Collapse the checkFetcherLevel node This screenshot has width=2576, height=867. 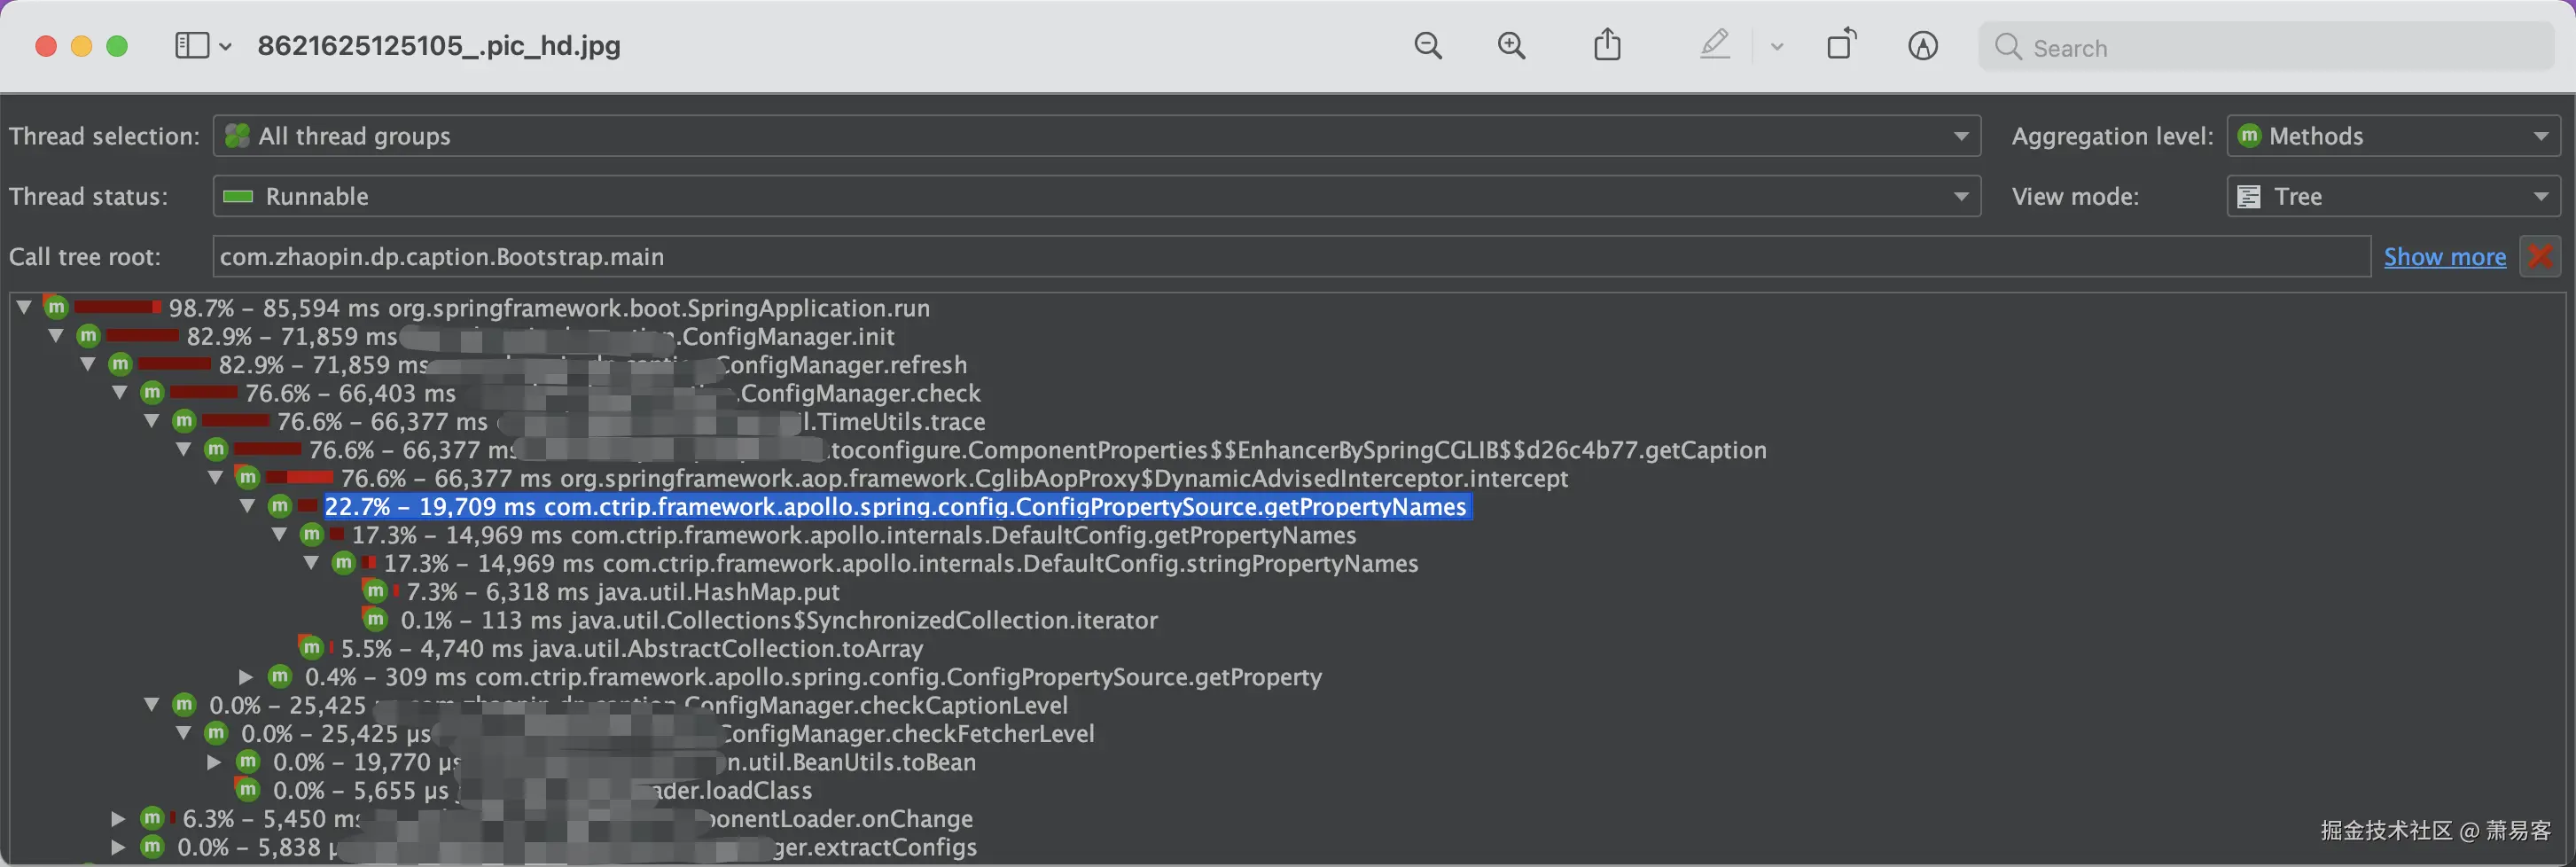184,733
